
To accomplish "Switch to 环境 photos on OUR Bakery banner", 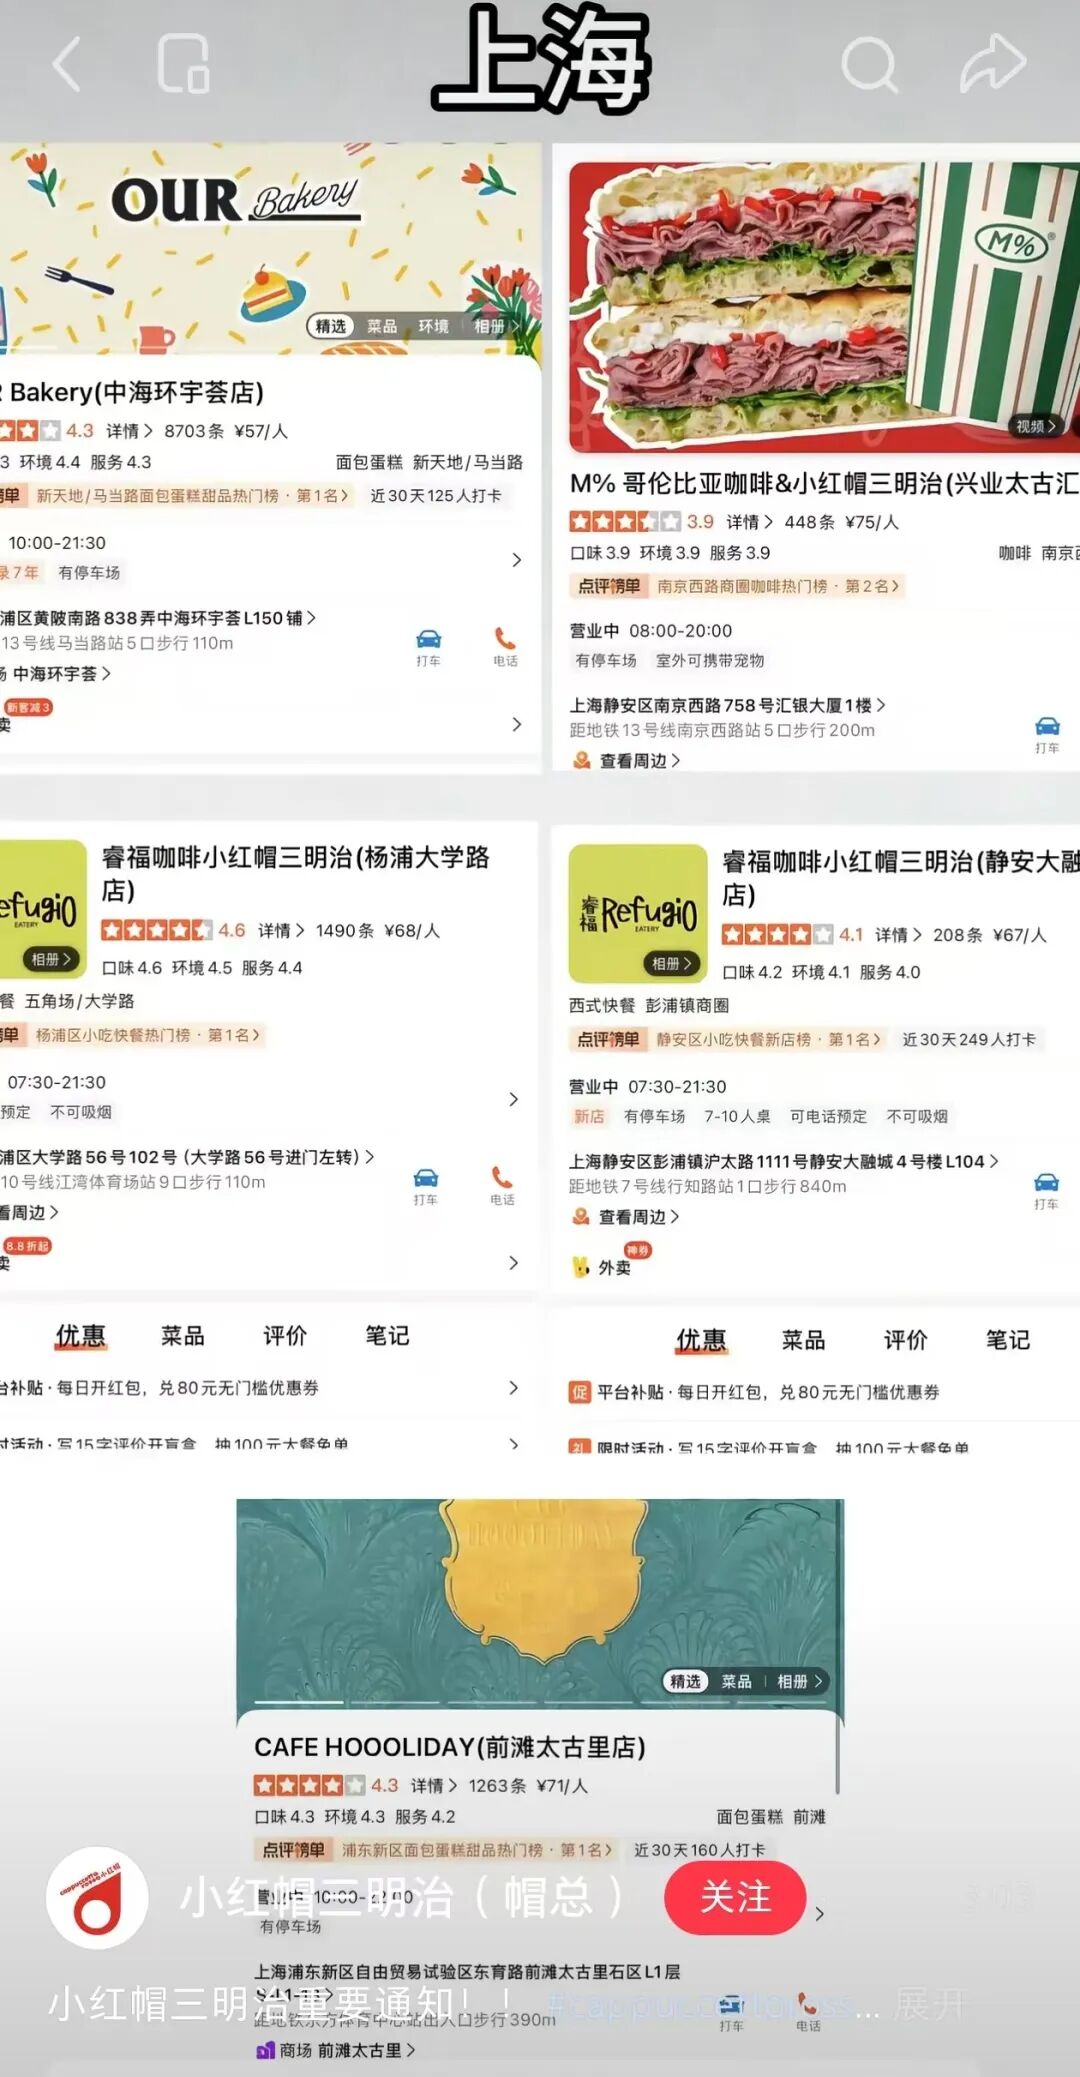I will pyautogui.click(x=433, y=326).
